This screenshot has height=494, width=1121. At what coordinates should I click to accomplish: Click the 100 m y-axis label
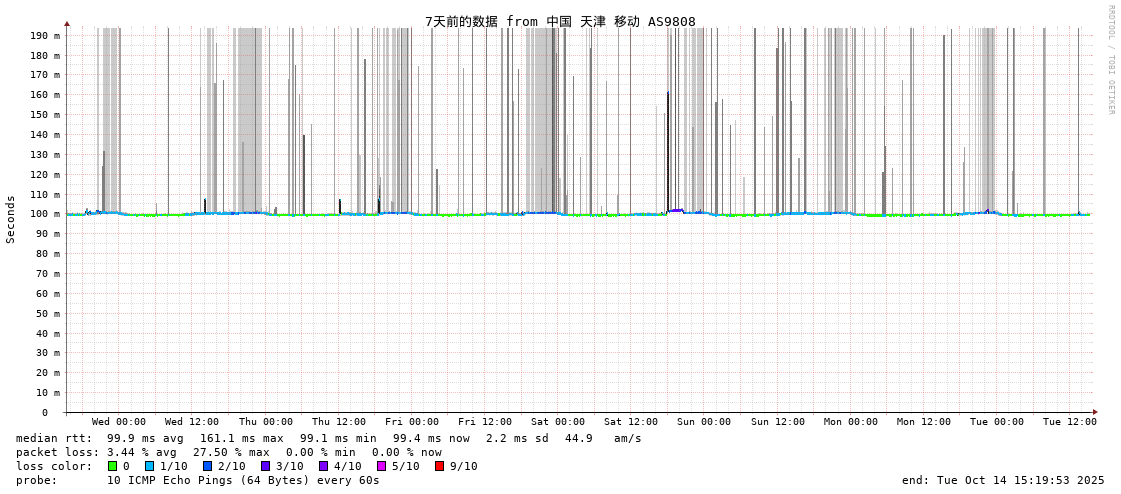[44, 214]
